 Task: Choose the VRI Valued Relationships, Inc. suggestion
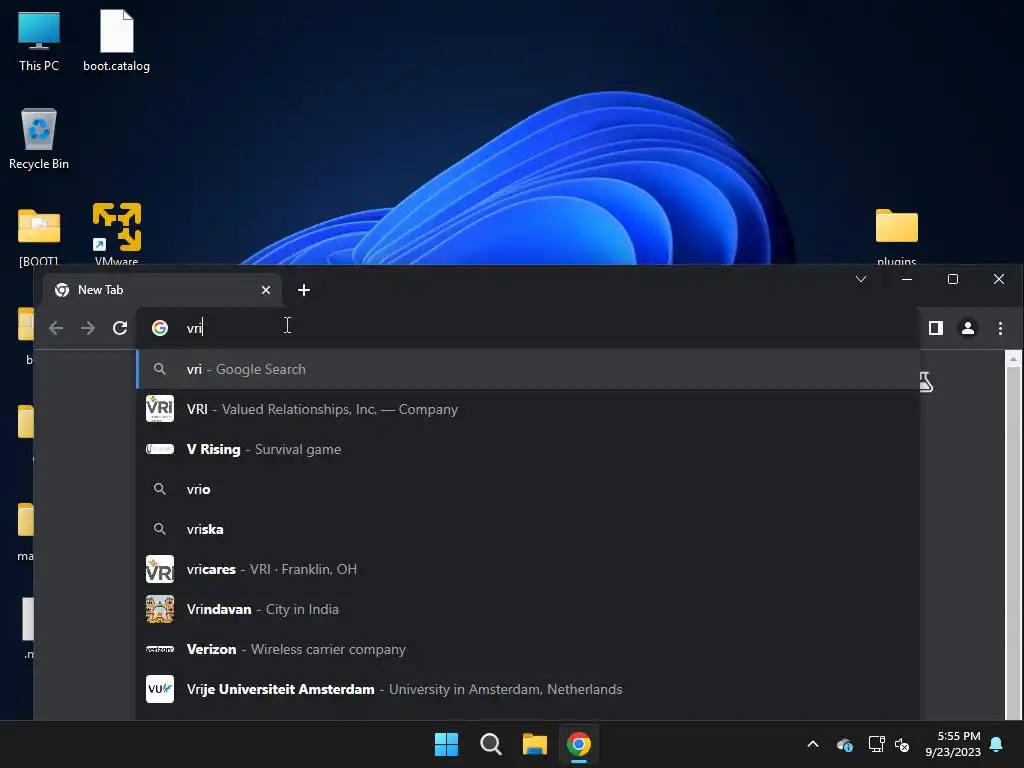click(528, 409)
